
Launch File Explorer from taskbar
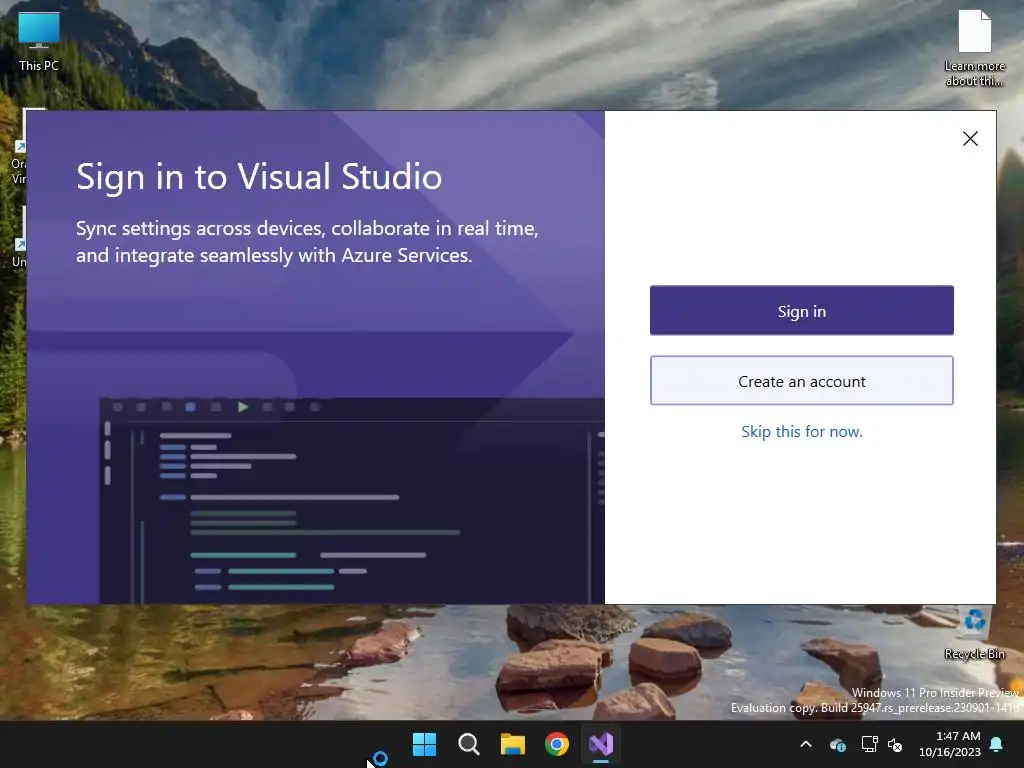513,744
